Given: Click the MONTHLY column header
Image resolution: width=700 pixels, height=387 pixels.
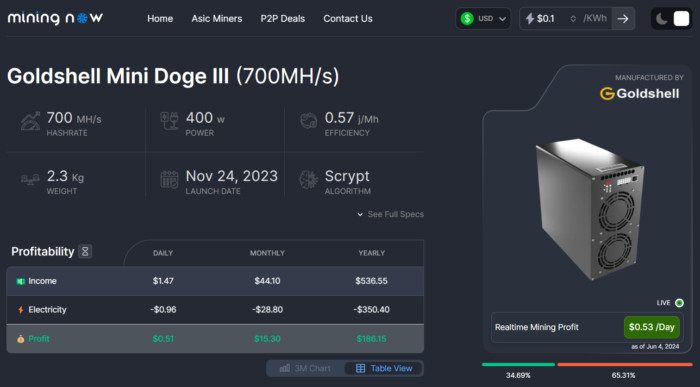Looking at the screenshot, I should tap(267, 253).
